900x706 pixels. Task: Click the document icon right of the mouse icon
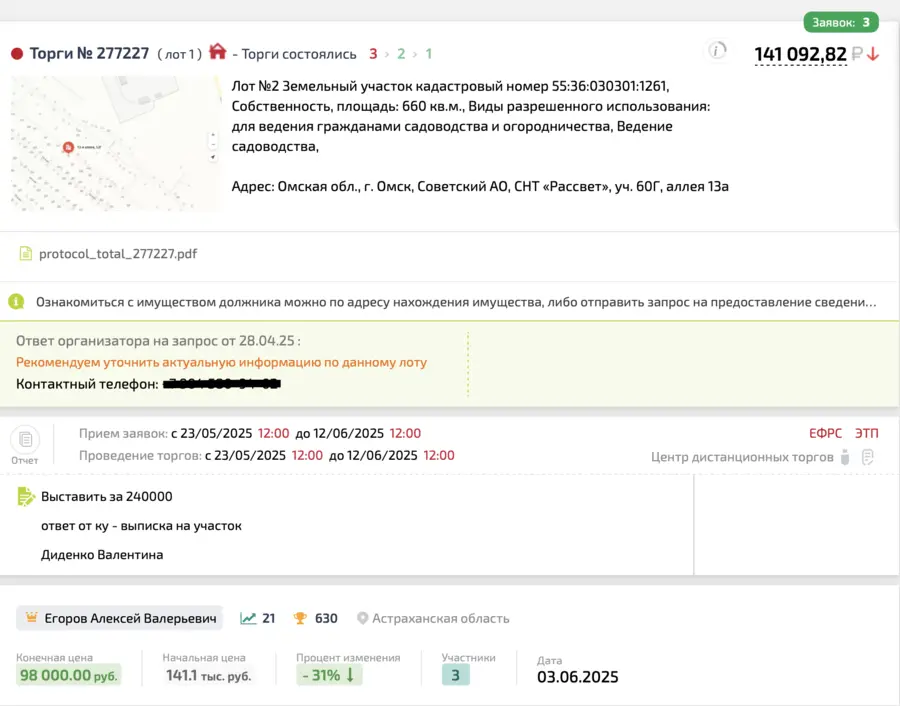[868, 457]
